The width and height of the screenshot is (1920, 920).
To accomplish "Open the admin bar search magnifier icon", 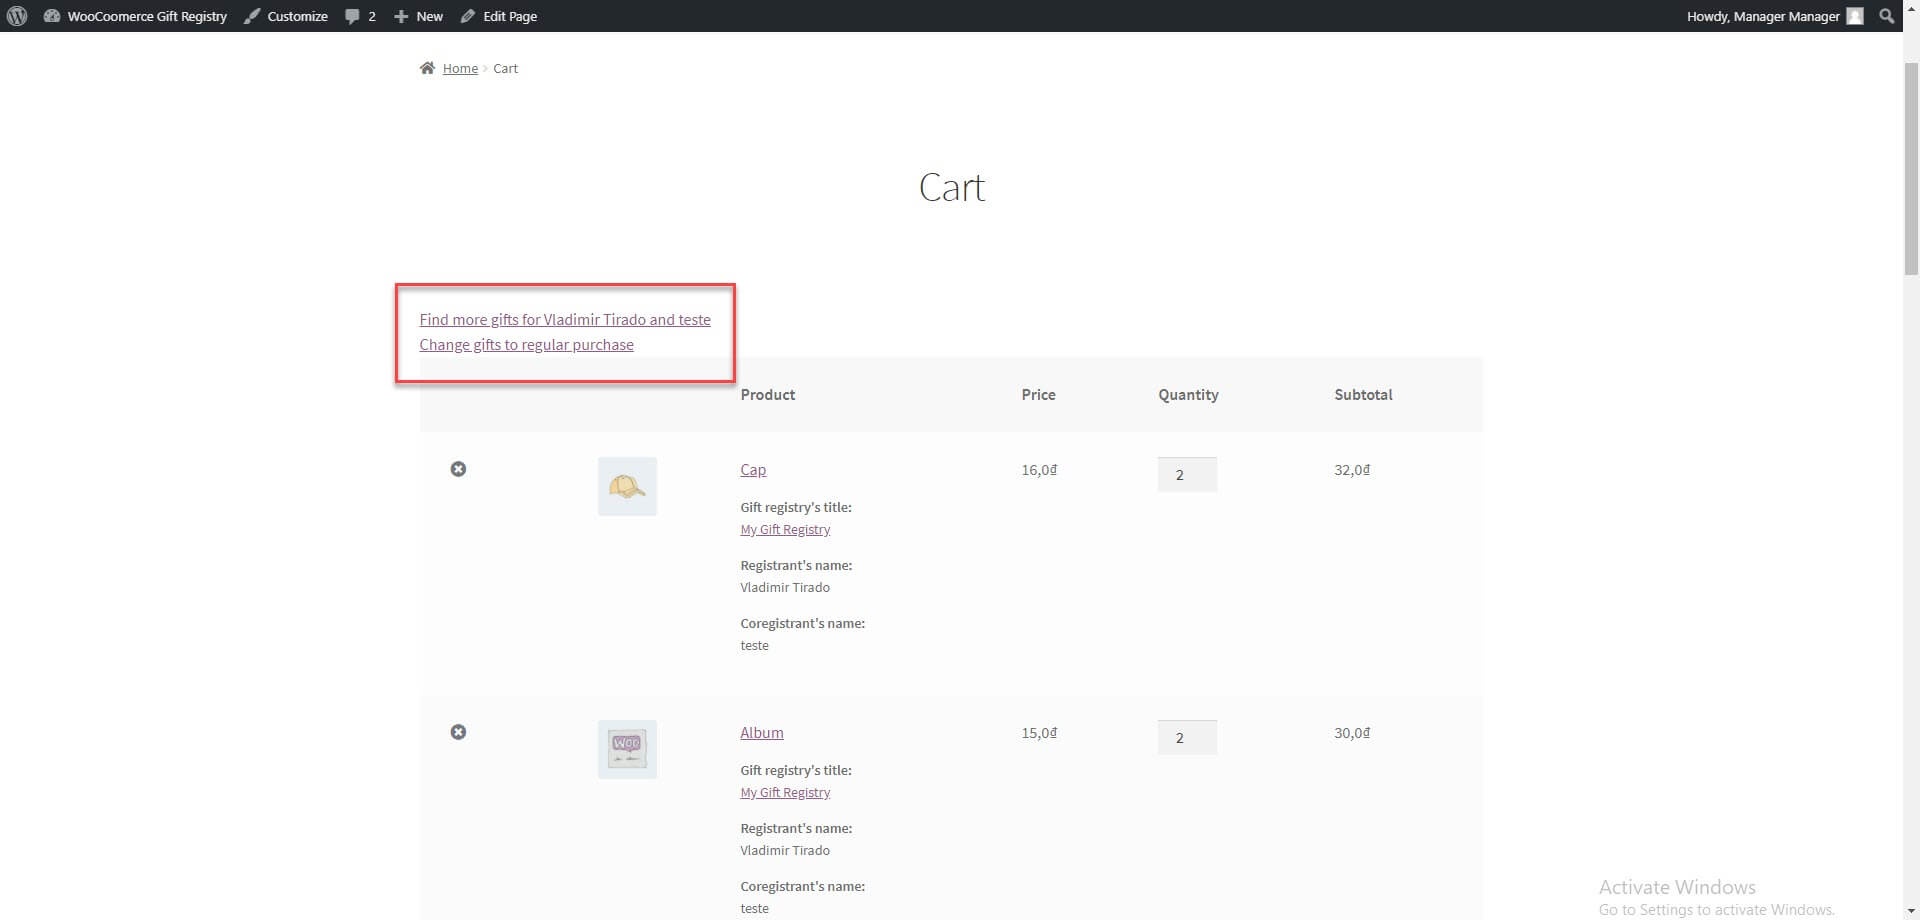I will 1886,16.
